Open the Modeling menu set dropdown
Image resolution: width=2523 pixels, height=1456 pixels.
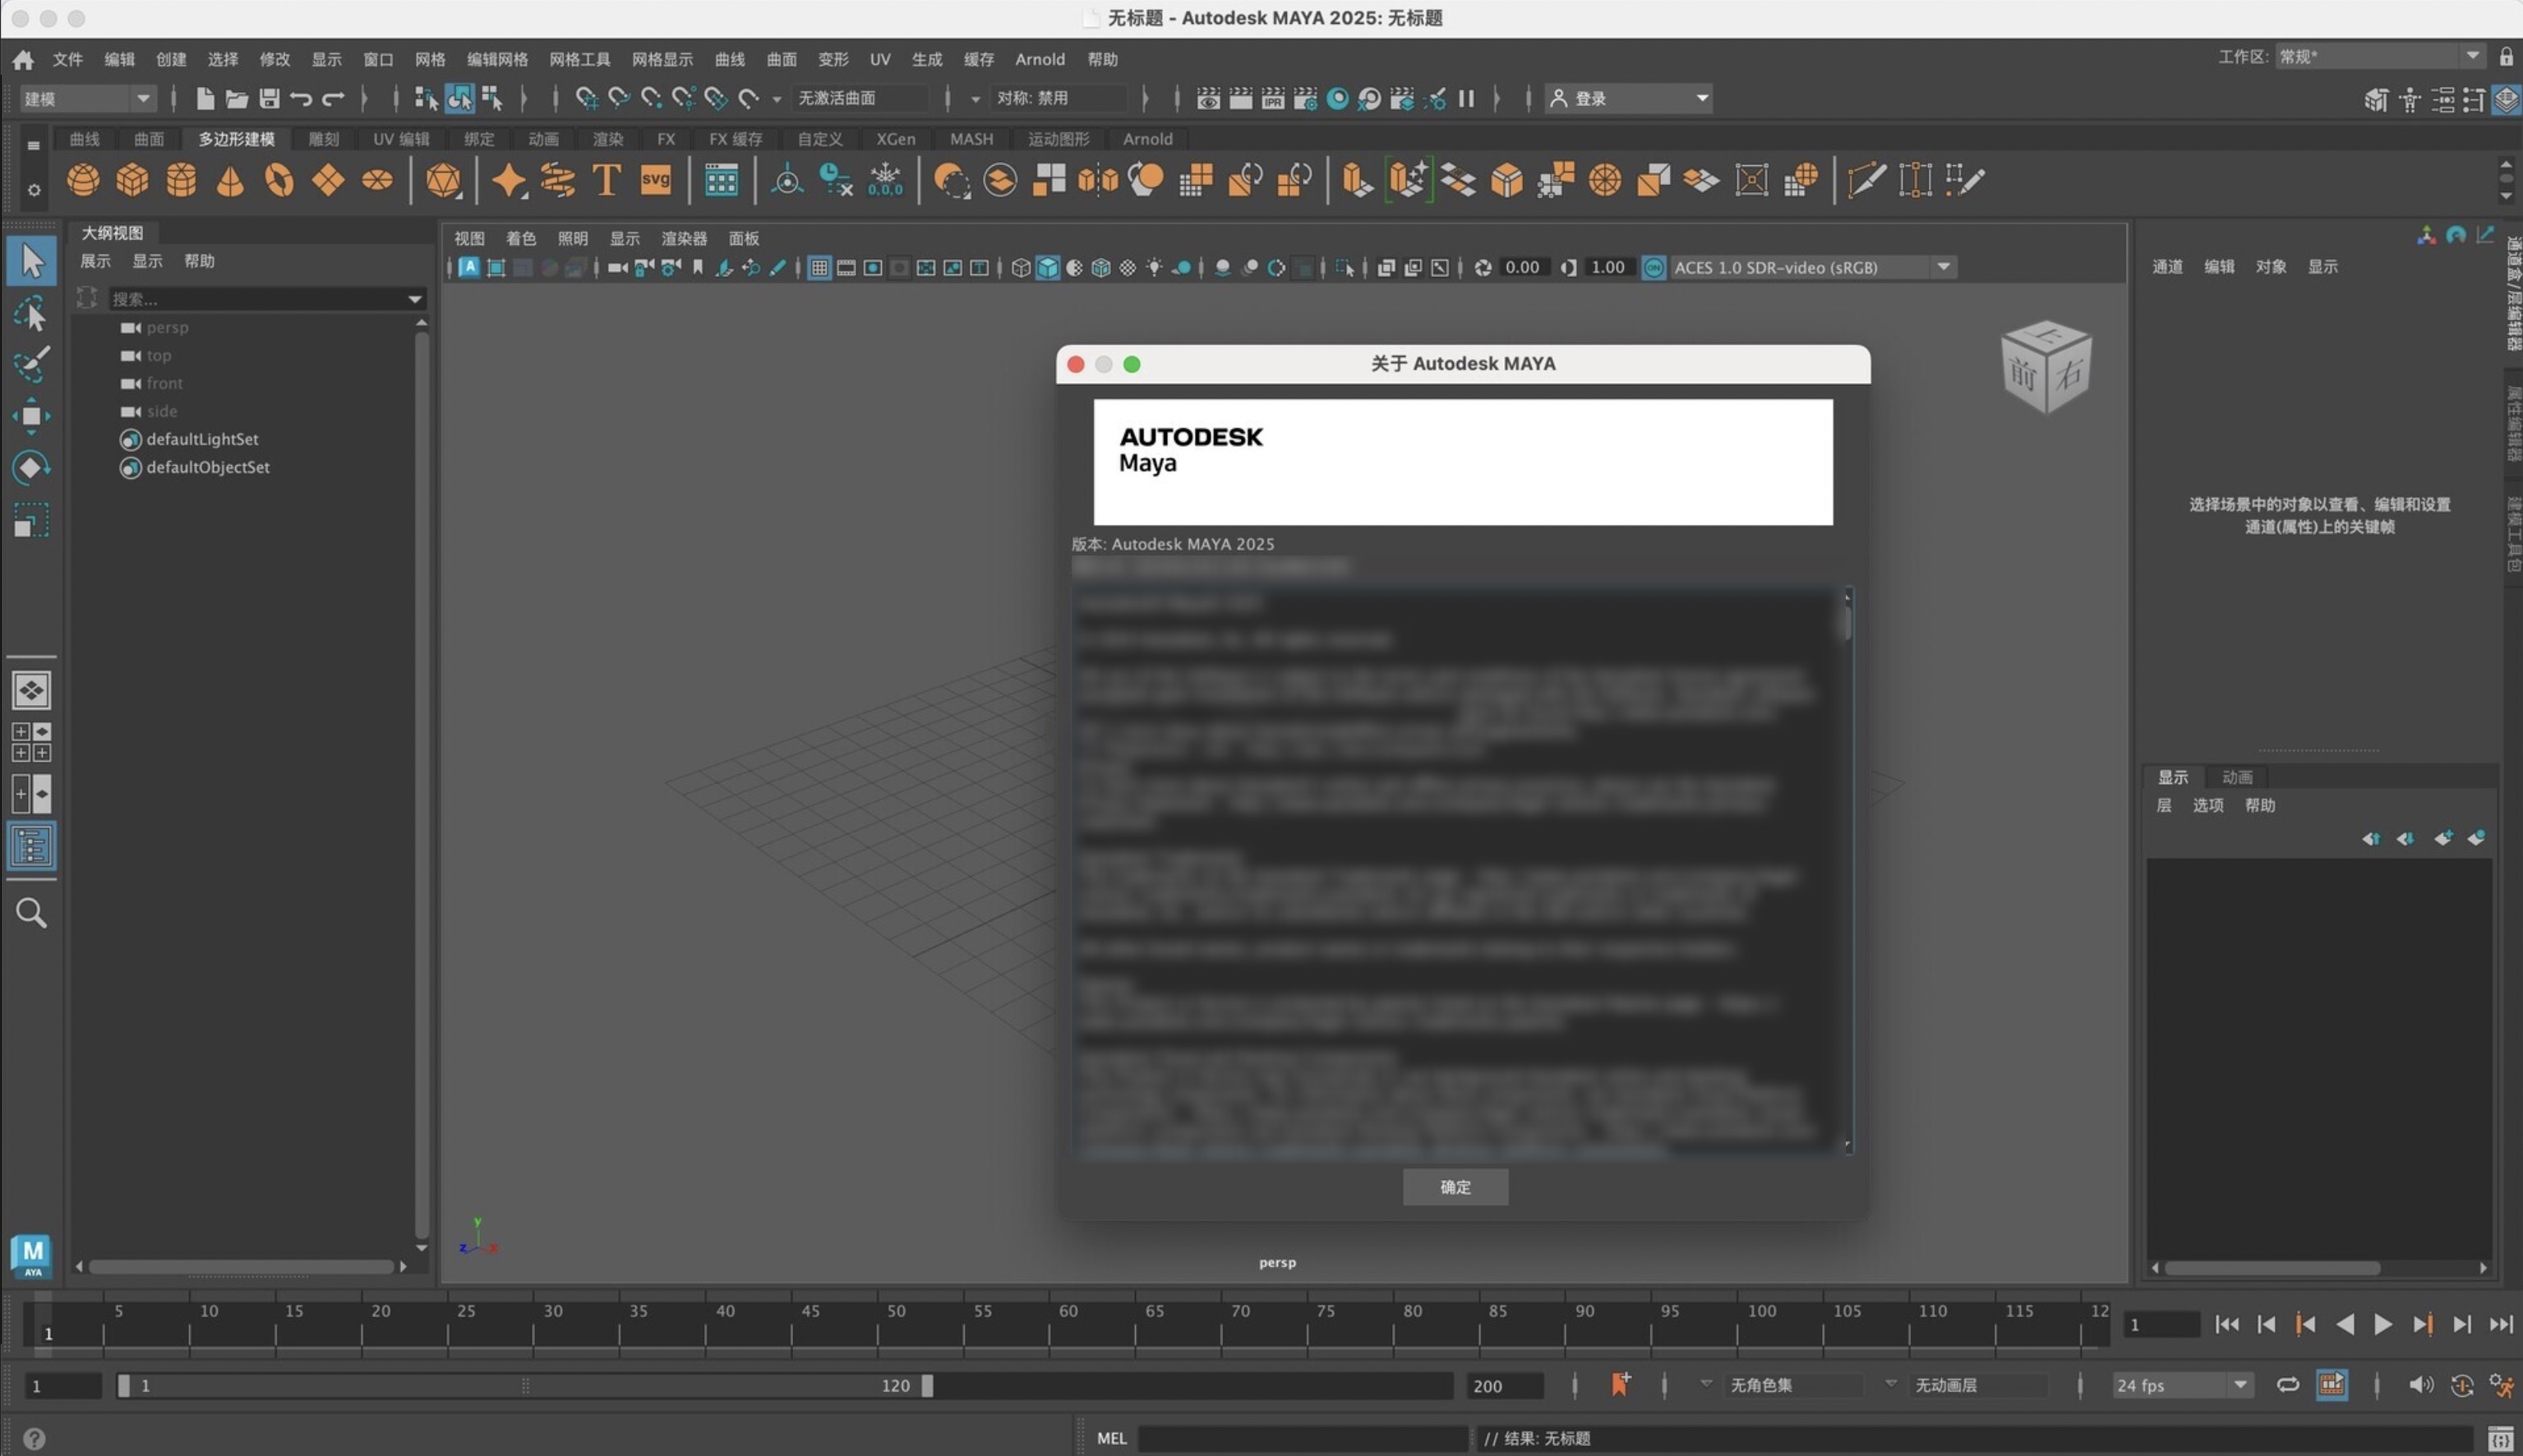(88, 98)
